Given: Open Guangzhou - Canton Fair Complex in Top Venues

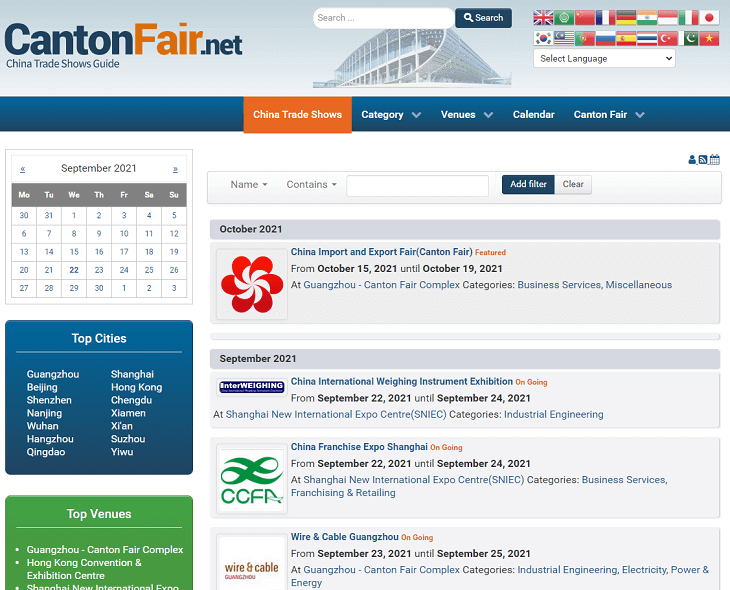Looking at the screenshot, I should pos(105,549).
